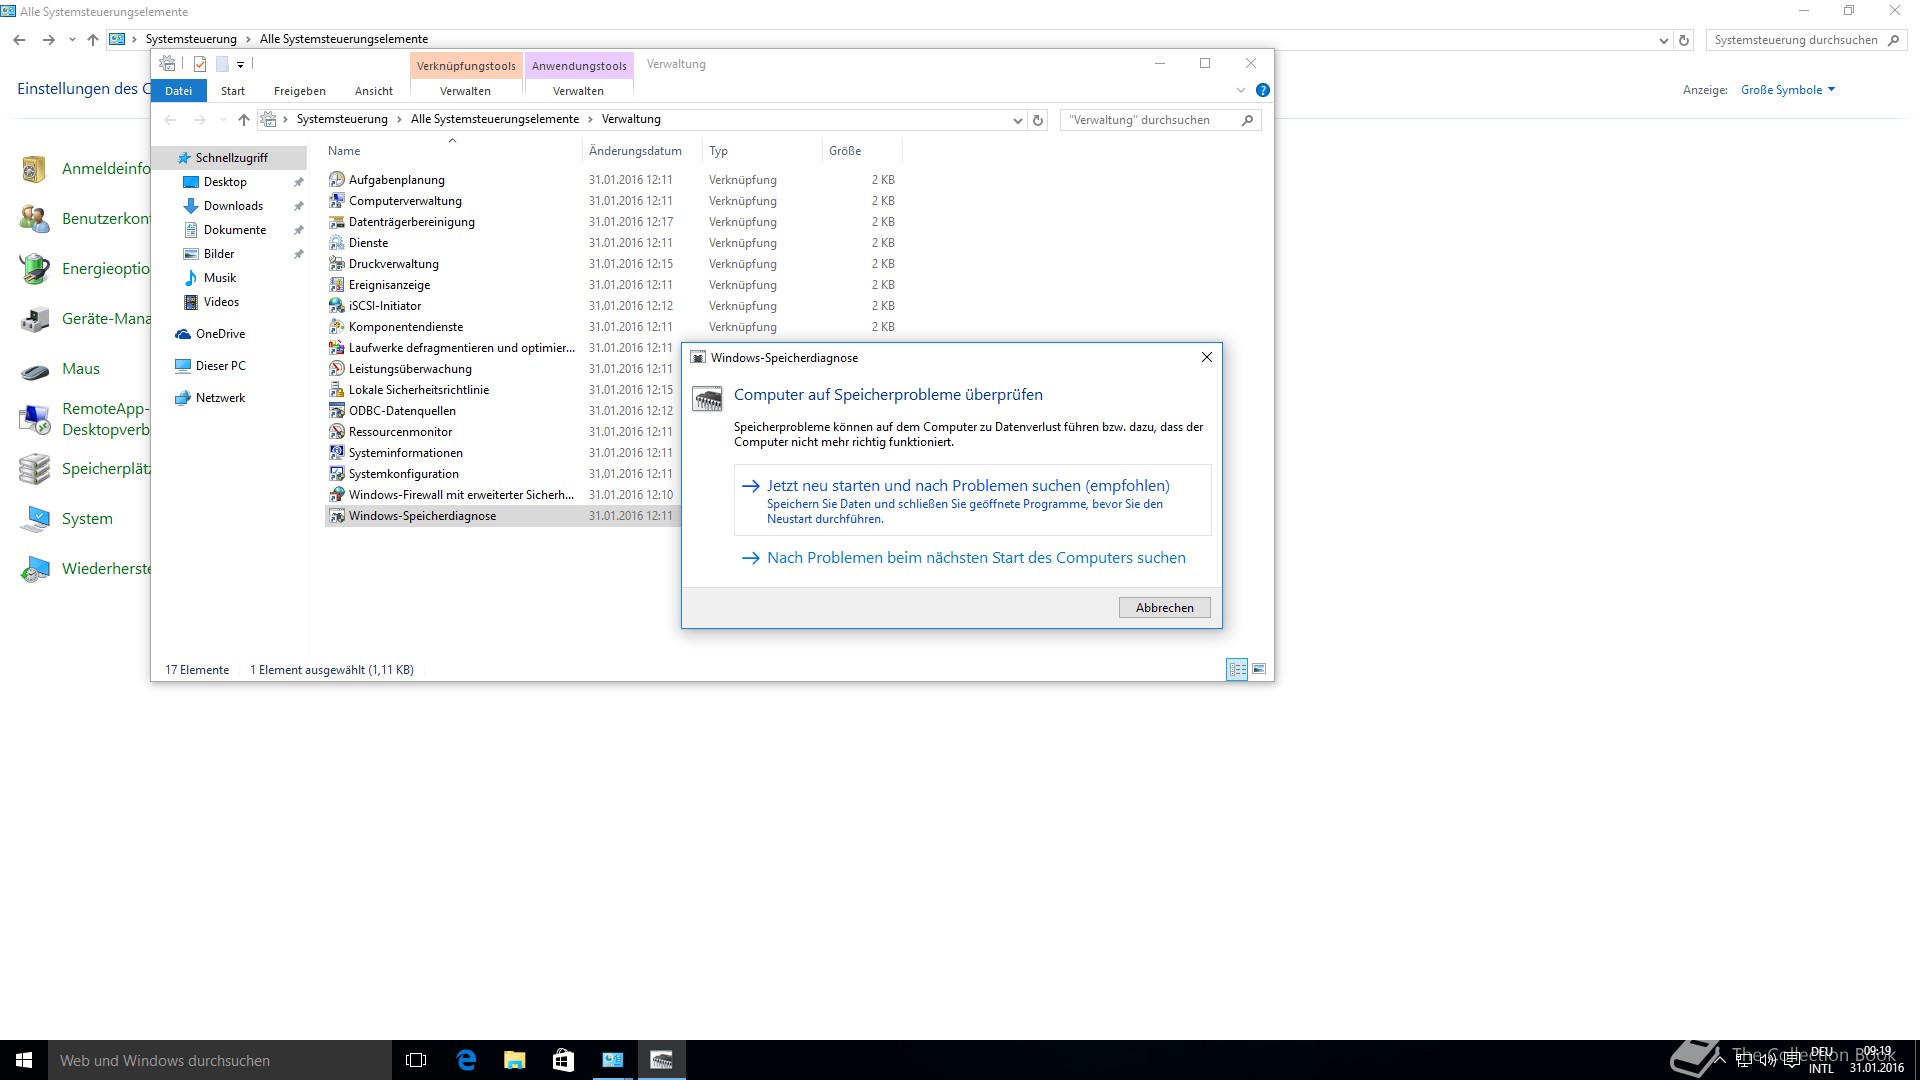Open the Datei menu tab
1920x1080 pixels.
[x=179, y=91]
